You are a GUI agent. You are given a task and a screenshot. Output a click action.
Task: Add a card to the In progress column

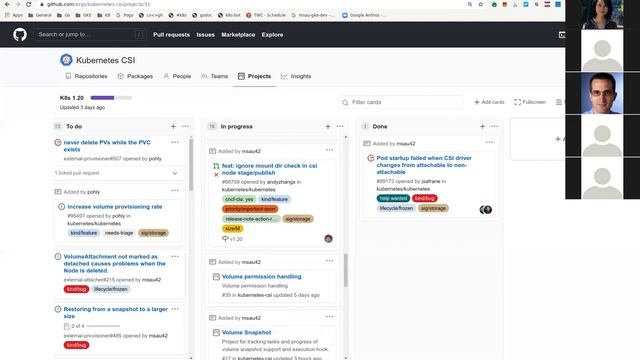tap(328, 127)
